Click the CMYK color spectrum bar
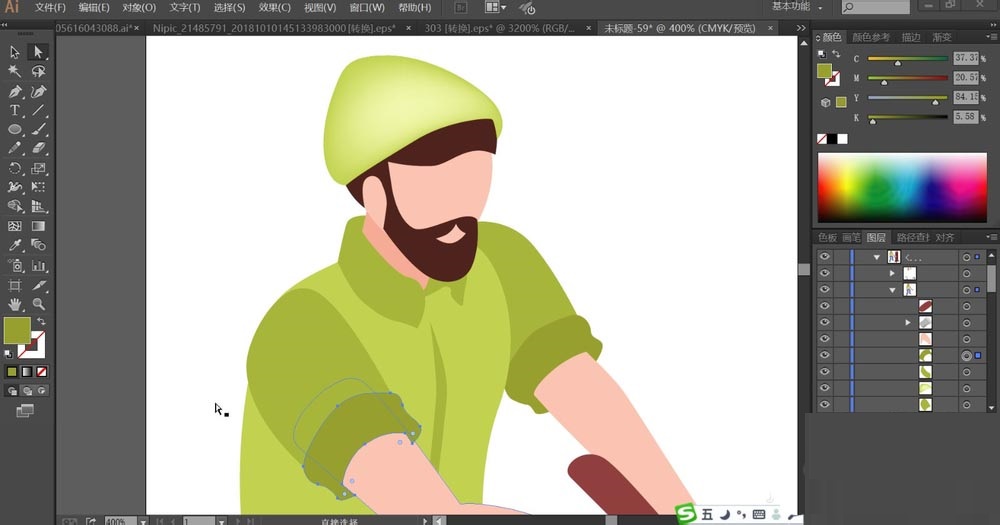The width and height of the screenshot is (1000, 525). [902, 188]
